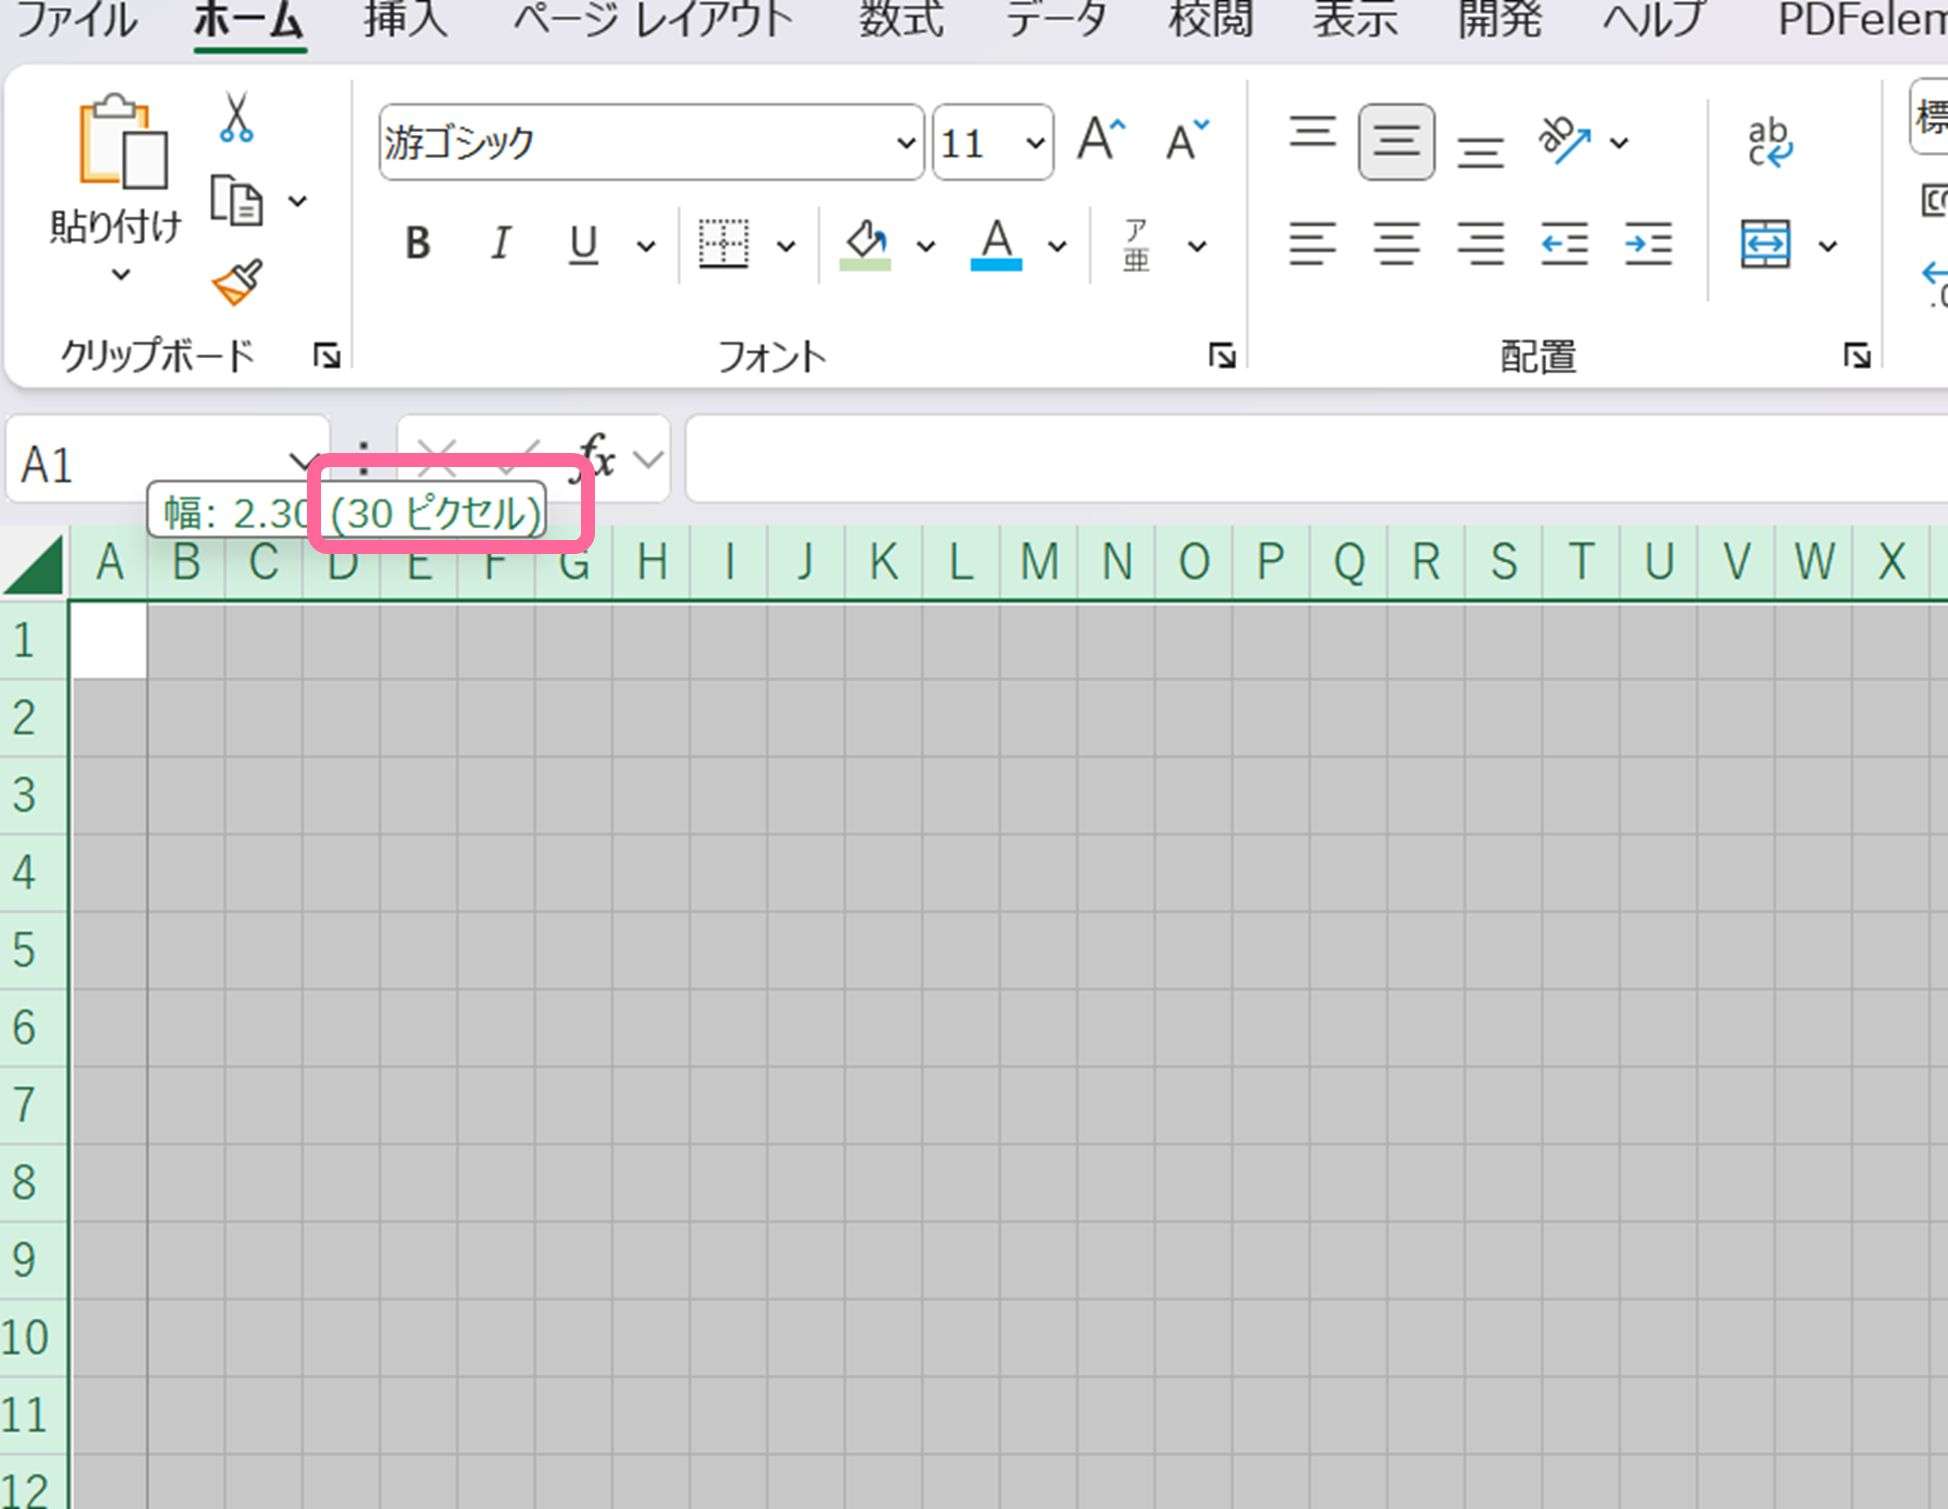Expand the Copy options arrow

pyautogui.click(x=297, y=201)
